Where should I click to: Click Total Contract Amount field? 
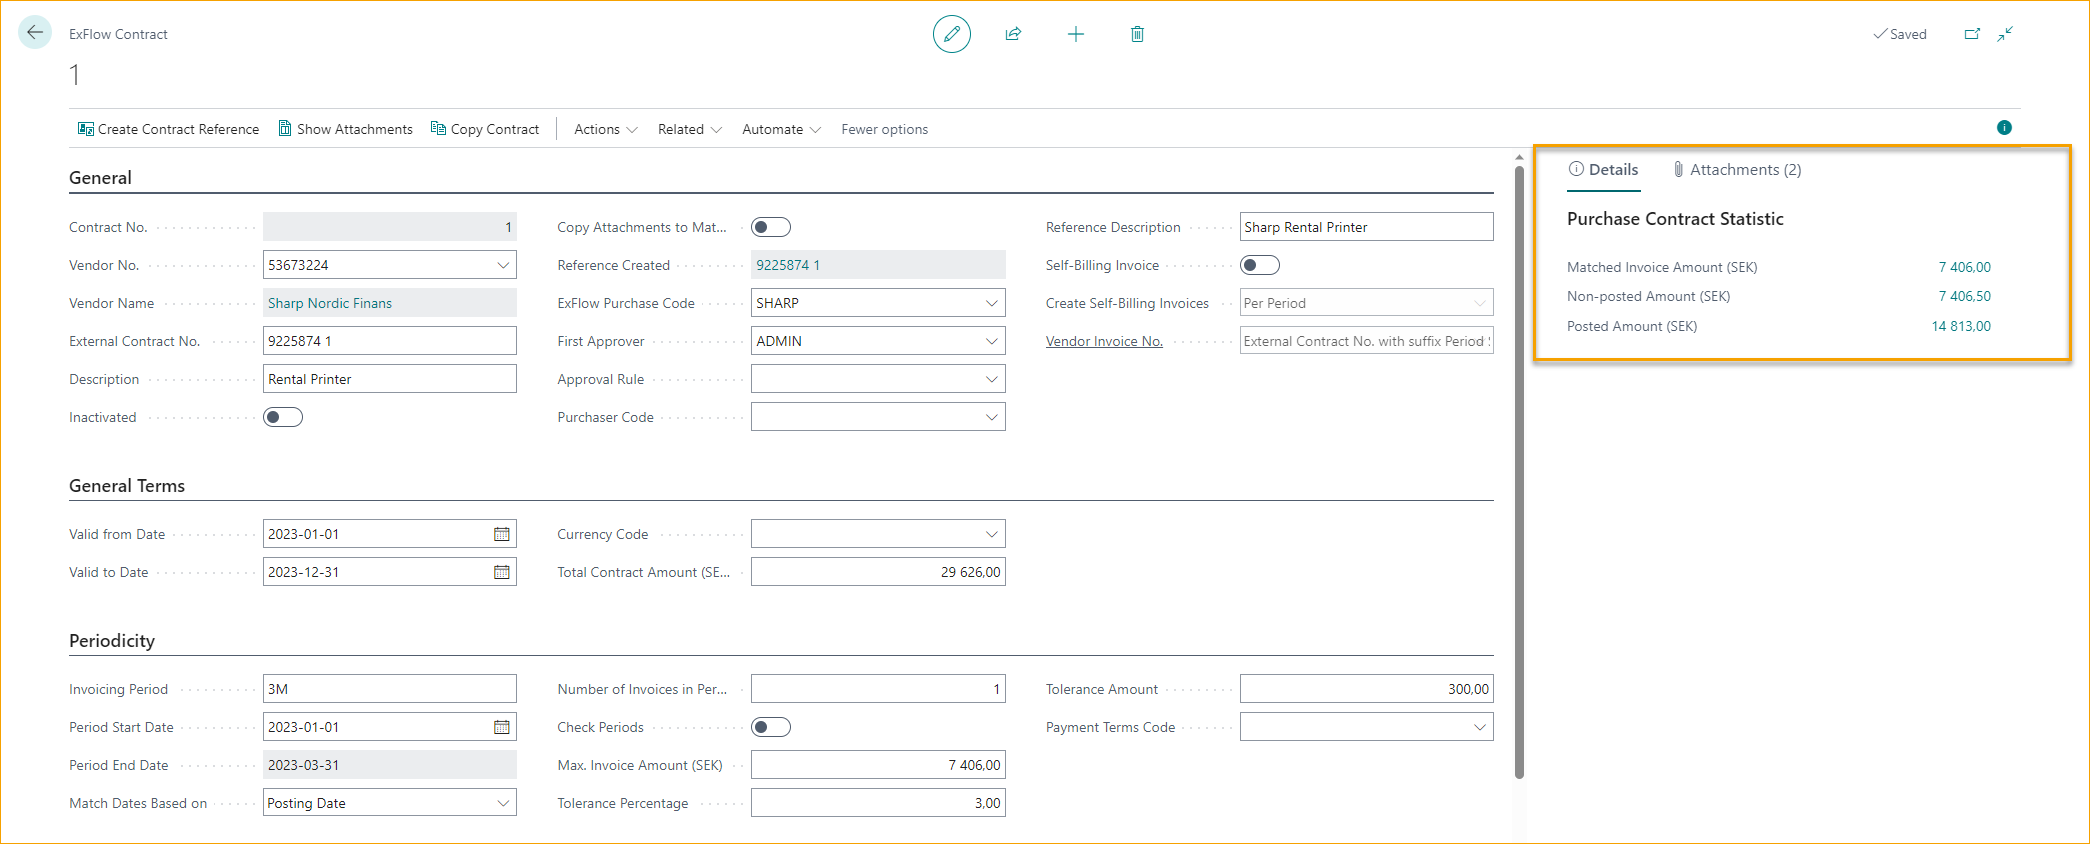tap(878, 572)
